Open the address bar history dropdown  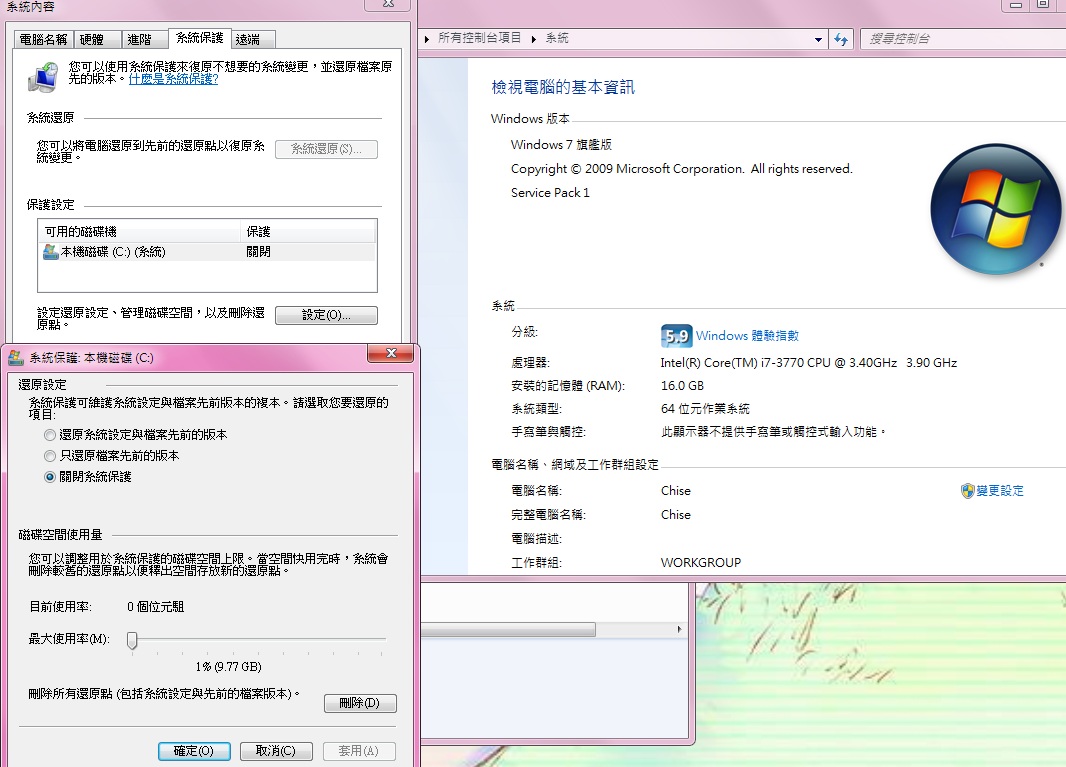(x=818, y=39)
